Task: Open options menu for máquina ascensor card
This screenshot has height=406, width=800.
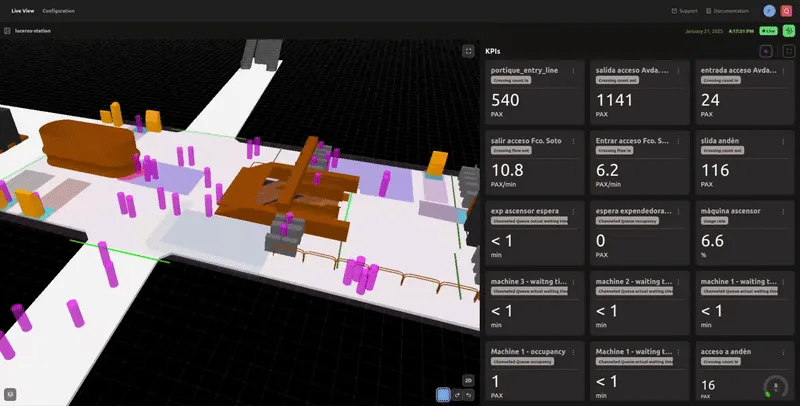Action: [784, 212]
